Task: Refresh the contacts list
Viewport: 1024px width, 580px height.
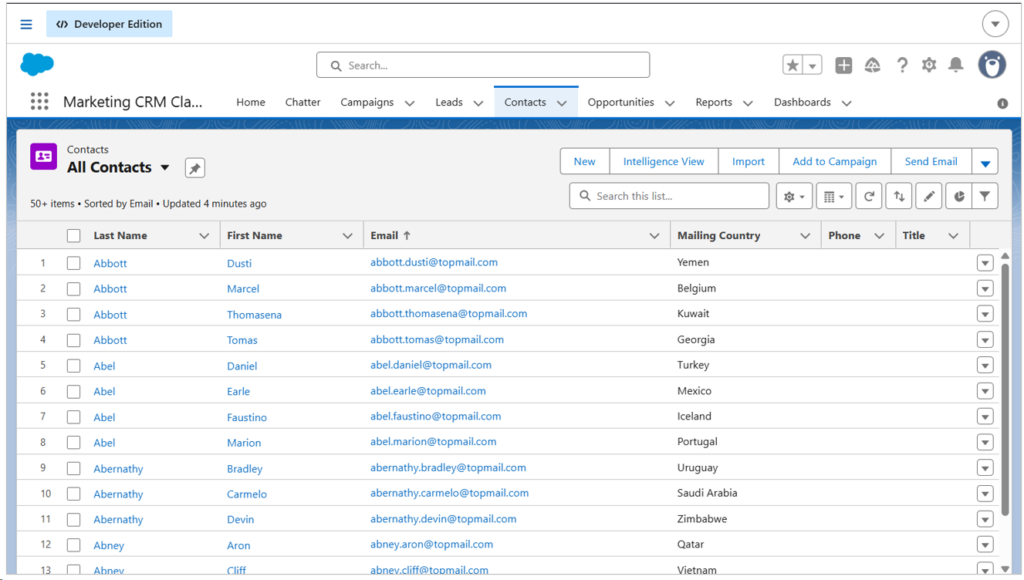Action: pyautogui.click(x=869, y=196)
